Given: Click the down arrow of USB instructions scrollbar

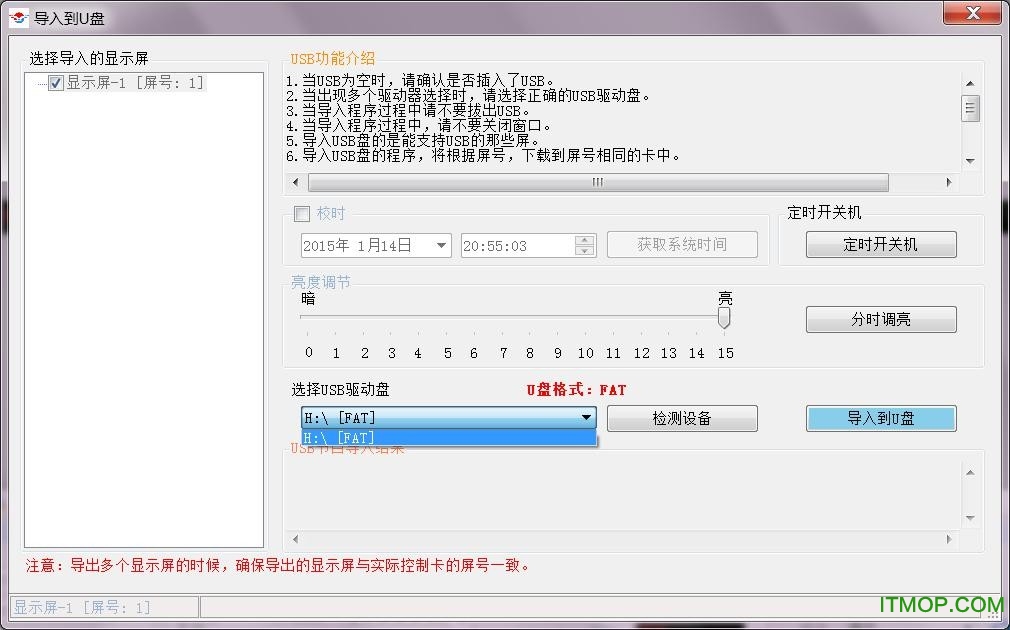Looking at the screenshot, I should point(970,160).
